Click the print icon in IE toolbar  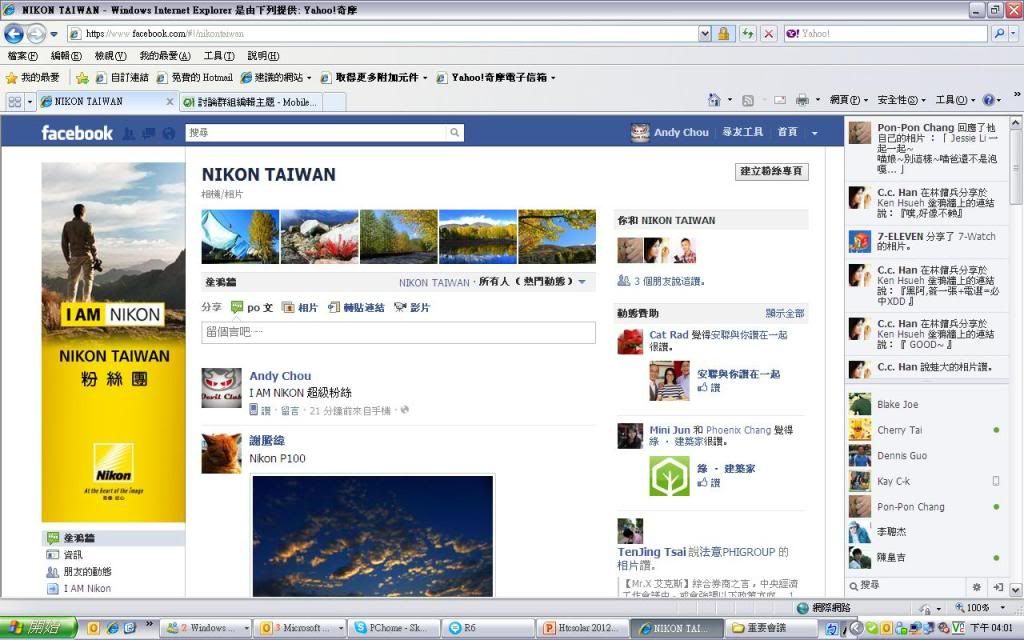802,101
